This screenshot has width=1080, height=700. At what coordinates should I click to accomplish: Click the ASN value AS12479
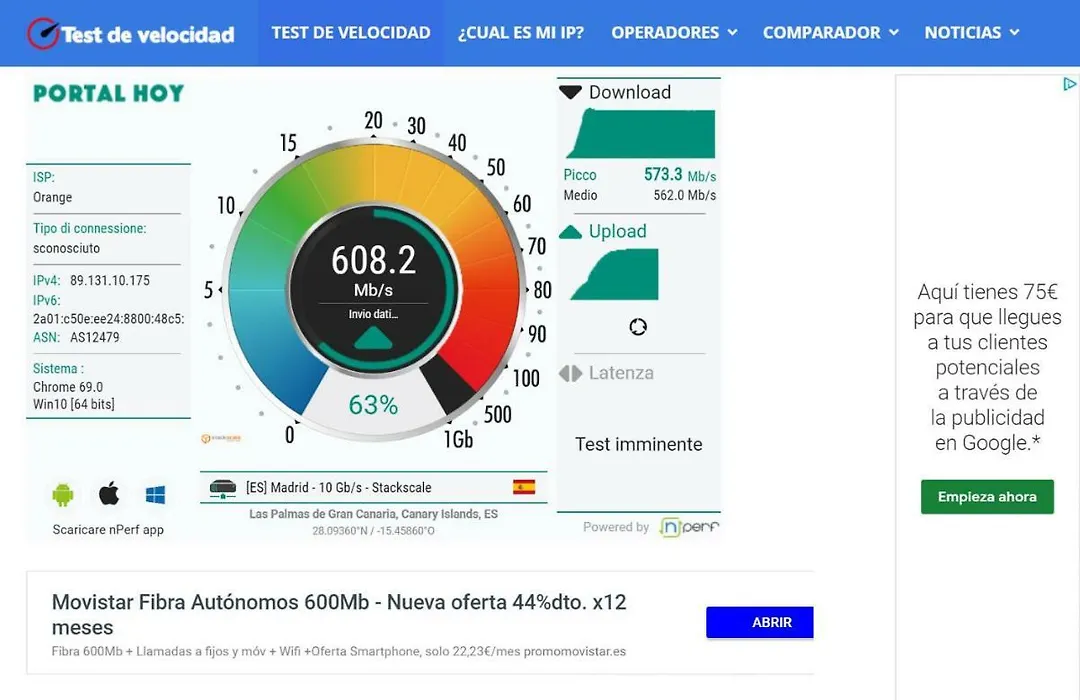tap(94, 337)
